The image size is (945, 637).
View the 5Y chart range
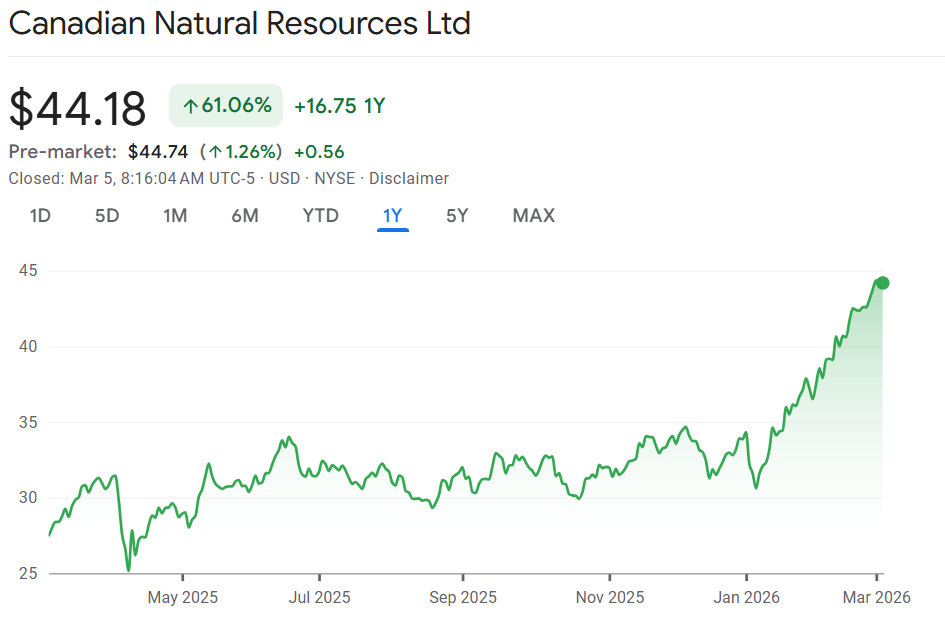[457, 215]
